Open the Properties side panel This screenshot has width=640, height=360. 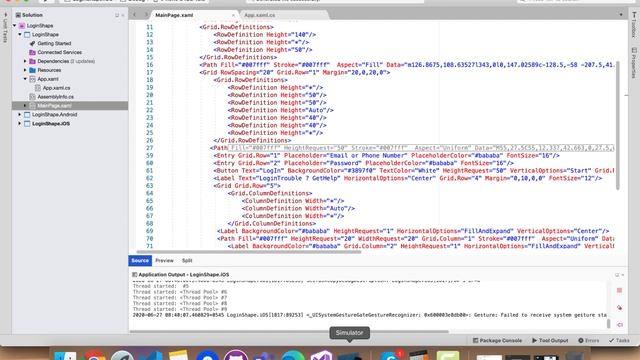(634, 63)
